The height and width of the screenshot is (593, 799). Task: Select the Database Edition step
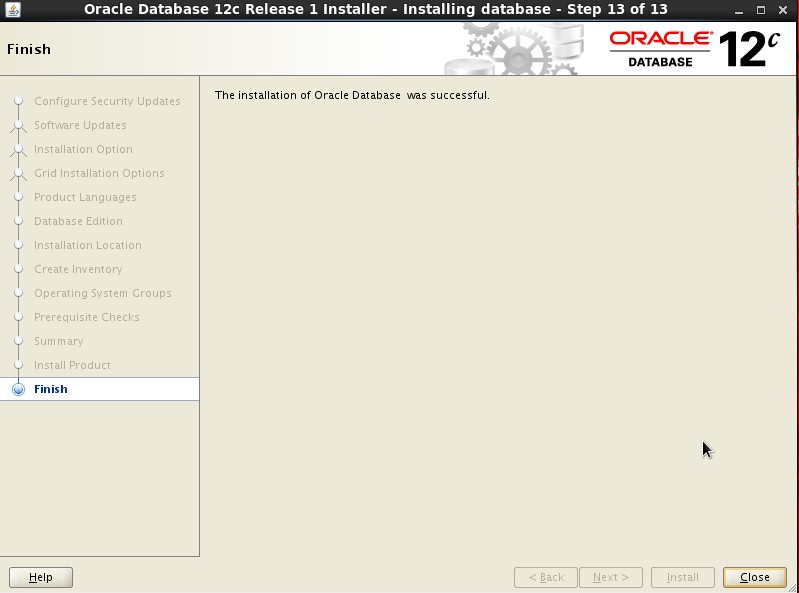coord(78,222)
